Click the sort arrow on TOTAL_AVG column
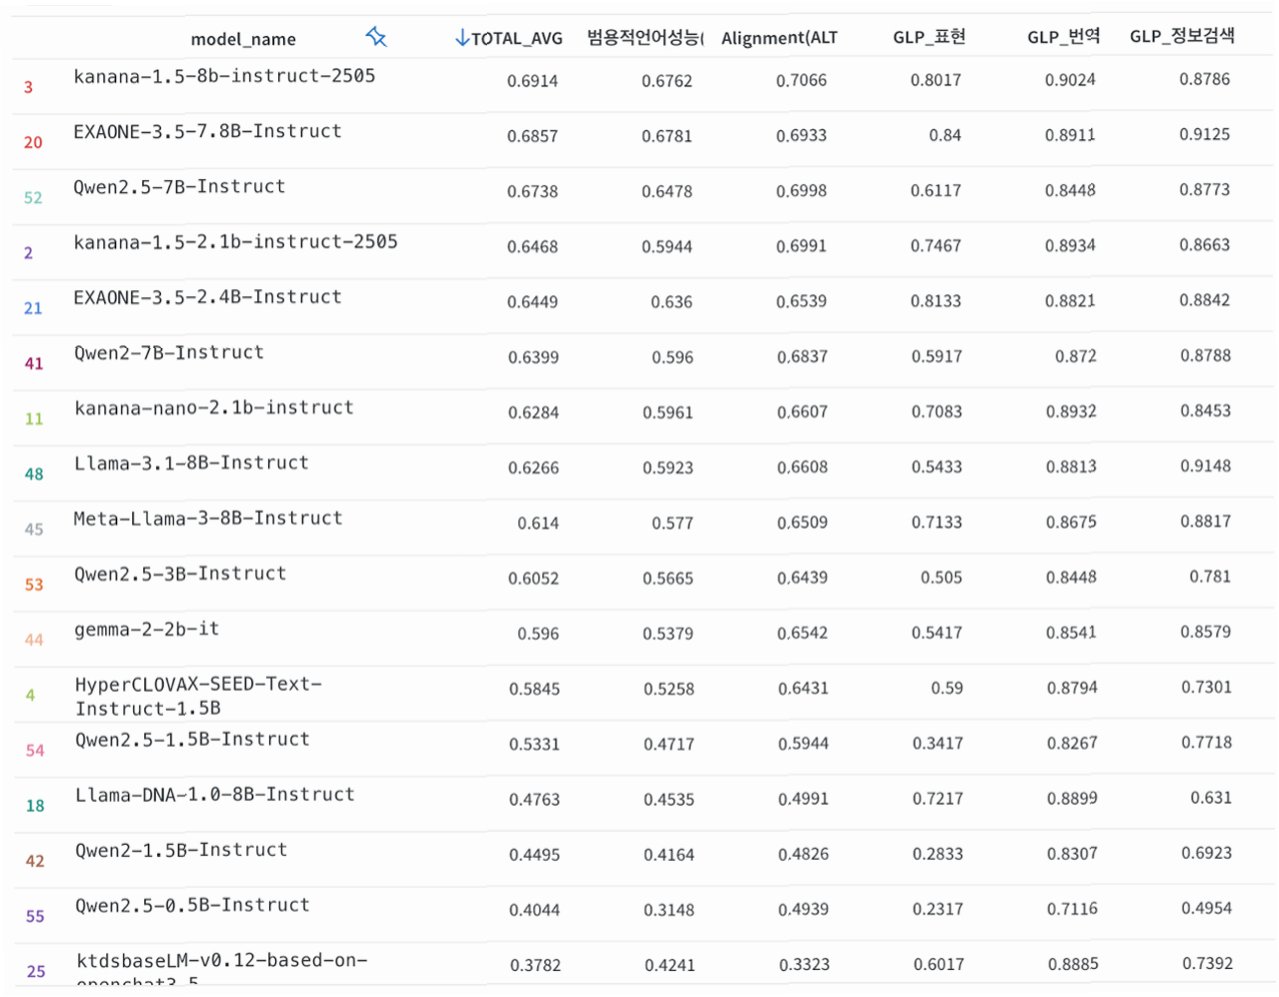 pos(461,38)
